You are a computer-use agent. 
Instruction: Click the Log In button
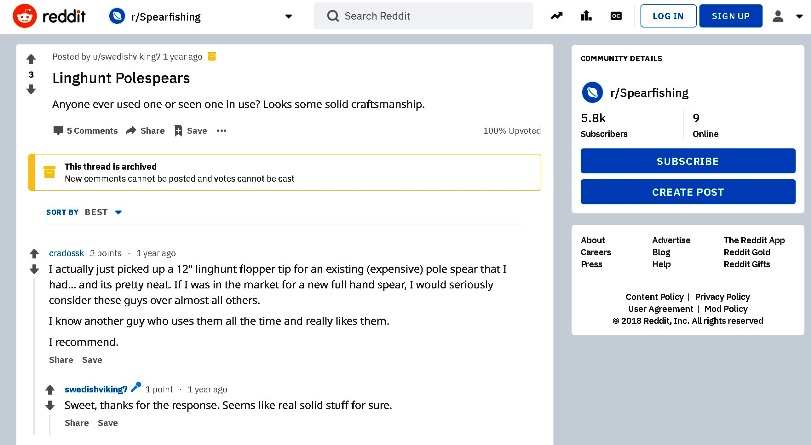668,16
